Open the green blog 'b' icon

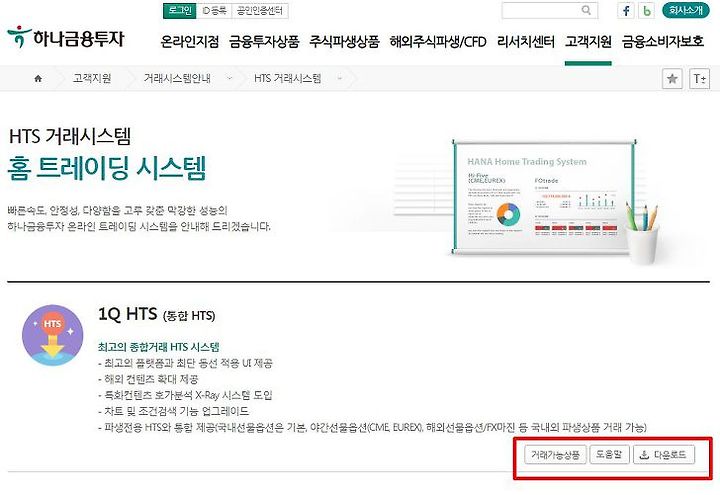(647, 11)
